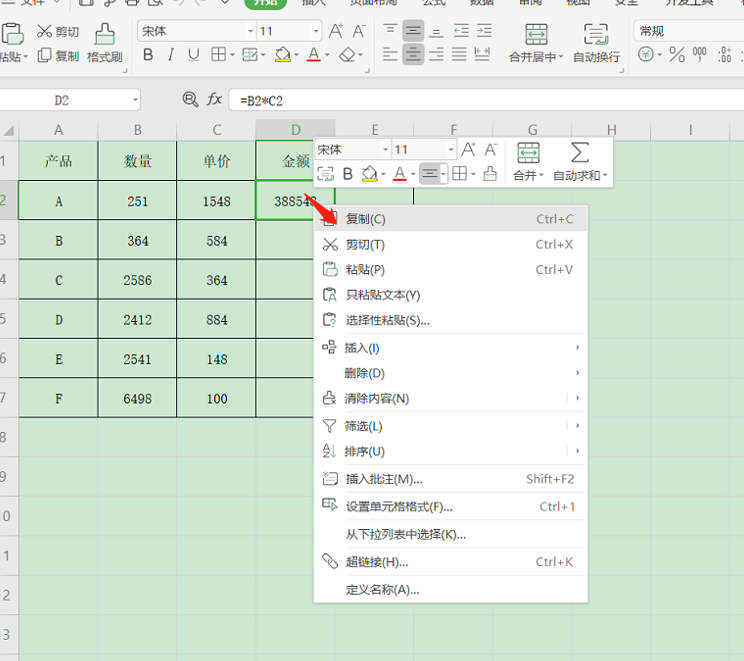The image size is (744, 661).
Task: Open Format Cells 设置单元格格式(F)
Action: [451, 507]
